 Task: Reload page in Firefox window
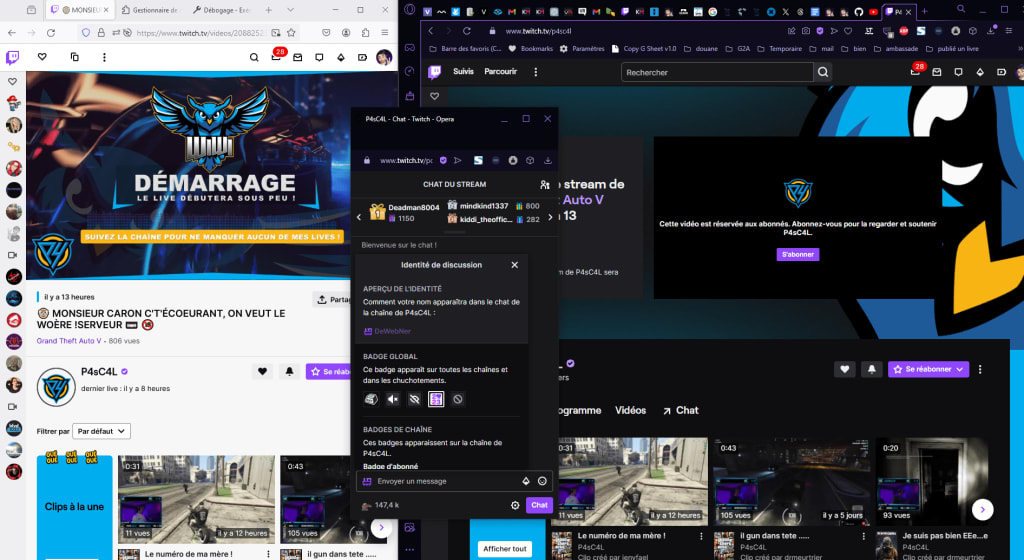click(51, 33)
